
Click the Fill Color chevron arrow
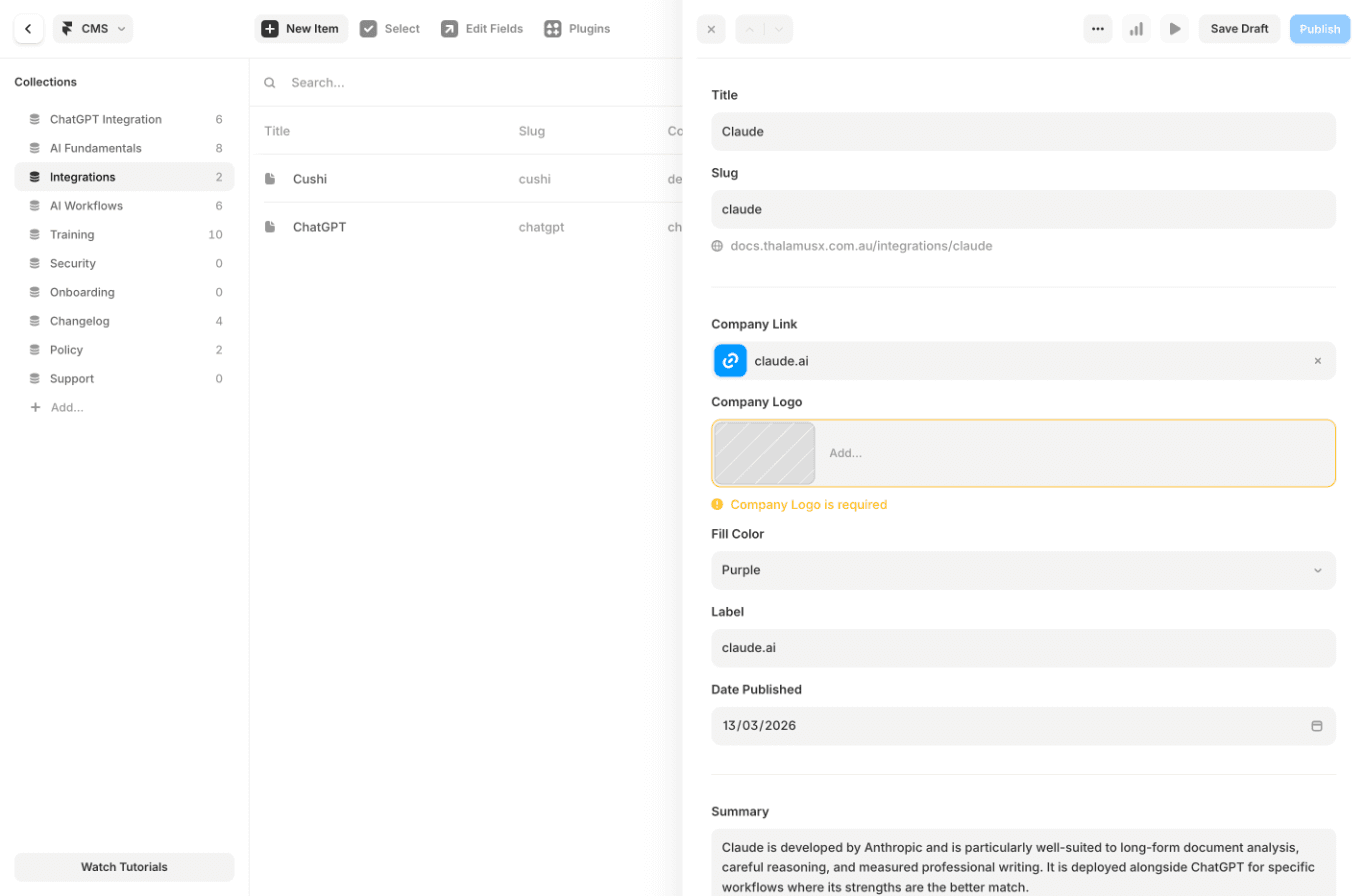pos(1317,570)
